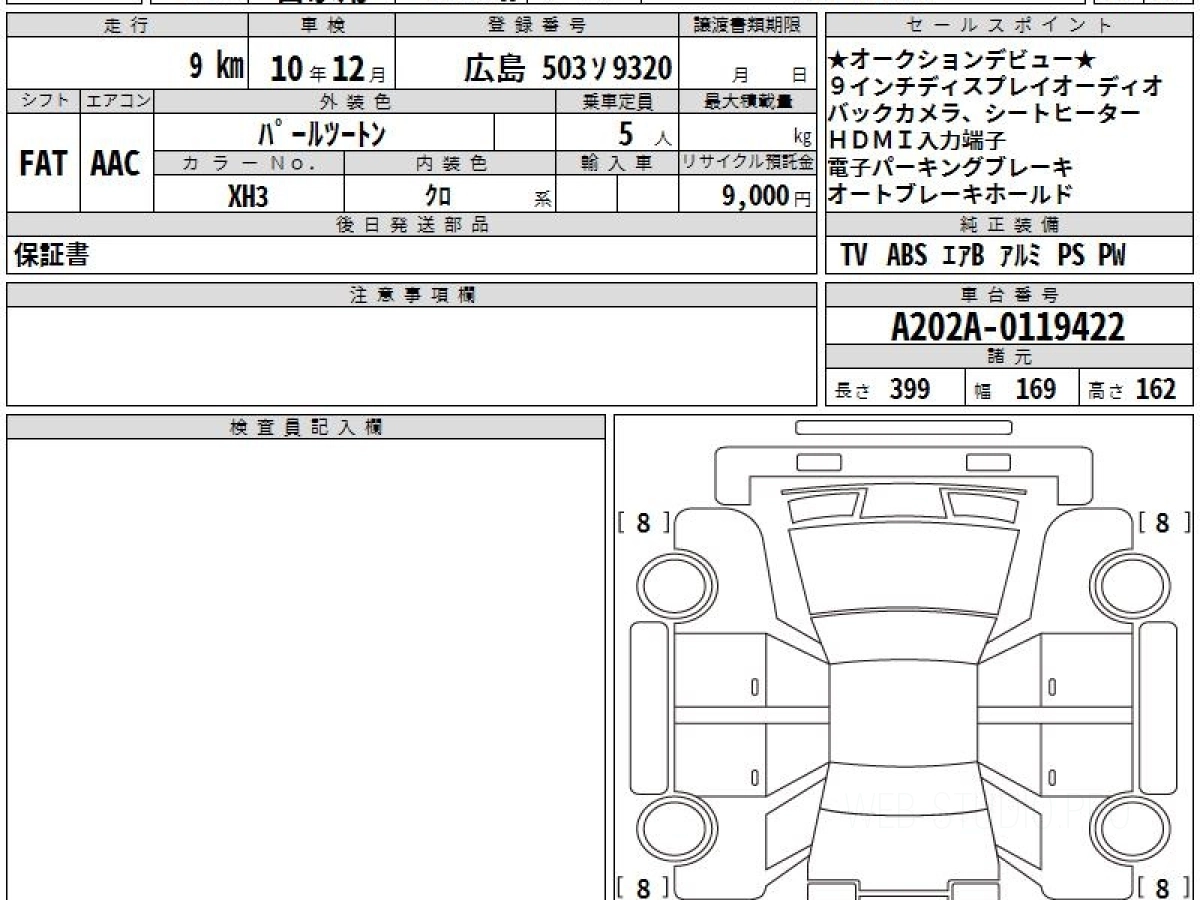1200x900 pixels.
Task: Select the AAC air conditioner value
Action: 116,163
